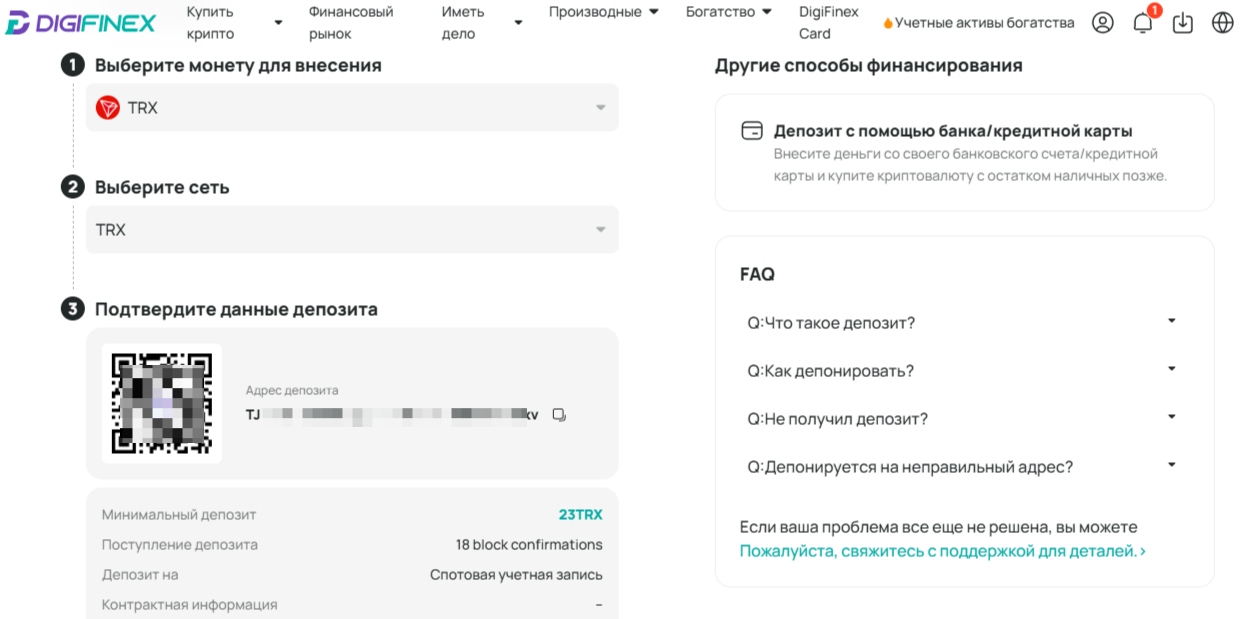Click the flame icon by Учетные активы
The image size is (1241, 619).
887,23
